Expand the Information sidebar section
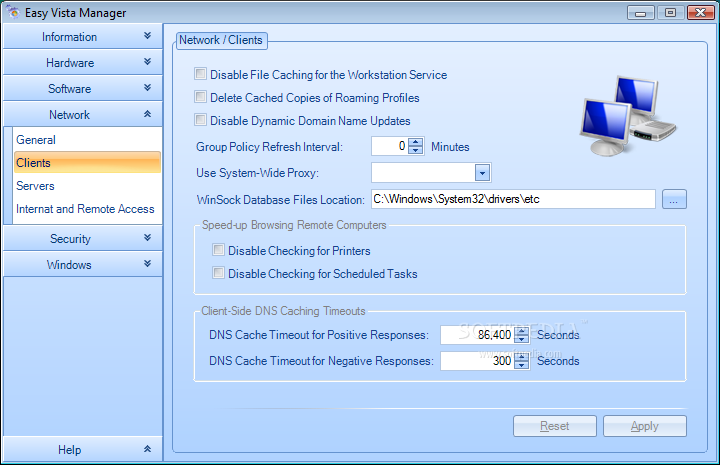Image resolution: width=720 pixels, height=465 pixels. click(x=83, y=36)
